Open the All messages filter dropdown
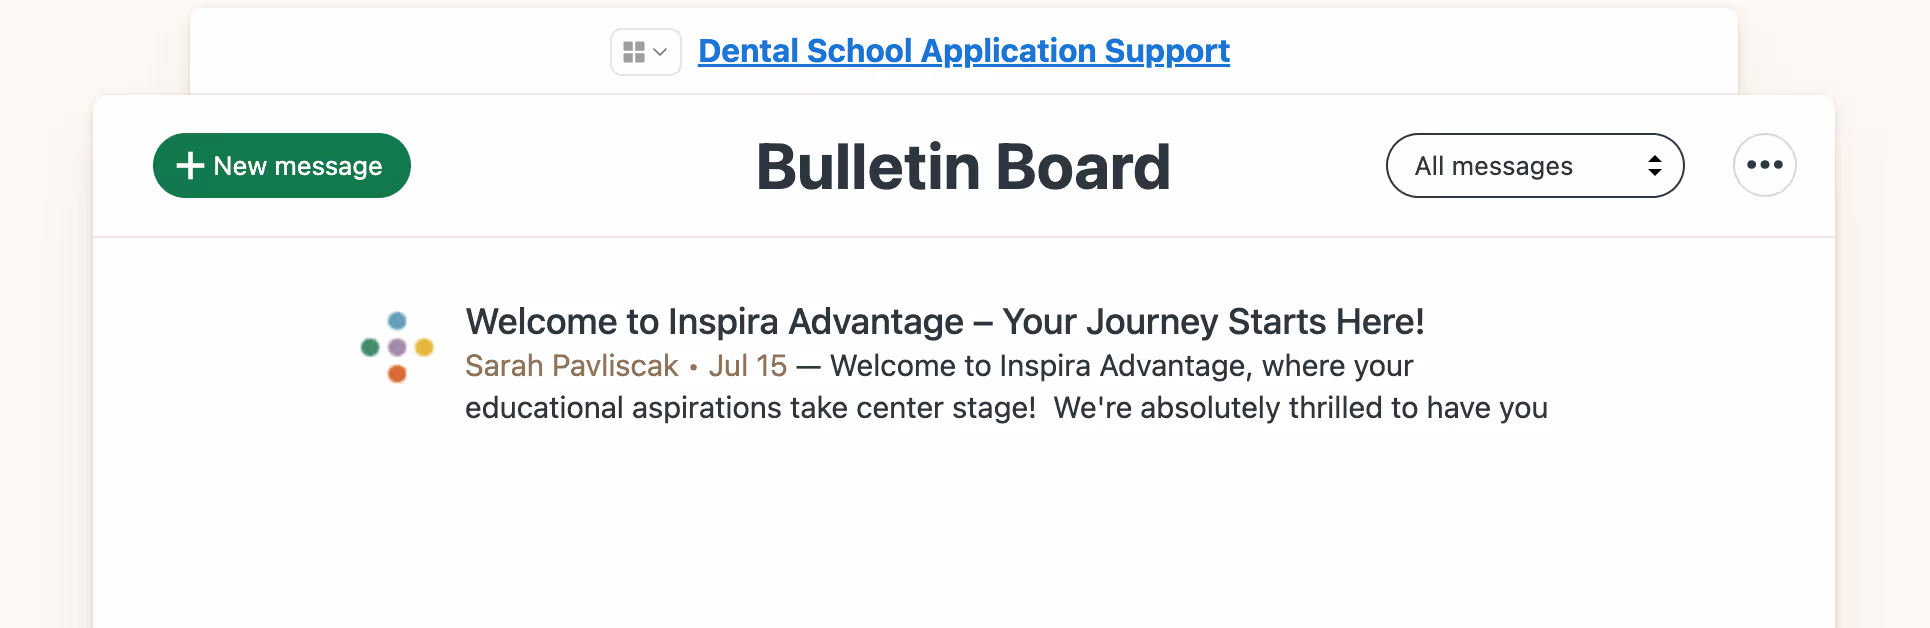Image resolution: width=1930 pixels, height=628 pixels. [x=1534, y=165]
